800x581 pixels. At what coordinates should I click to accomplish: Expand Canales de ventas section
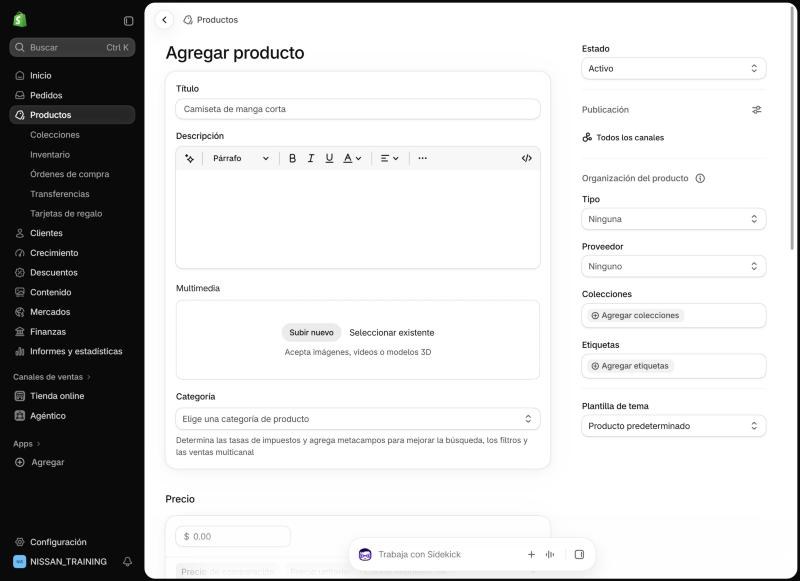click(52, 377)
